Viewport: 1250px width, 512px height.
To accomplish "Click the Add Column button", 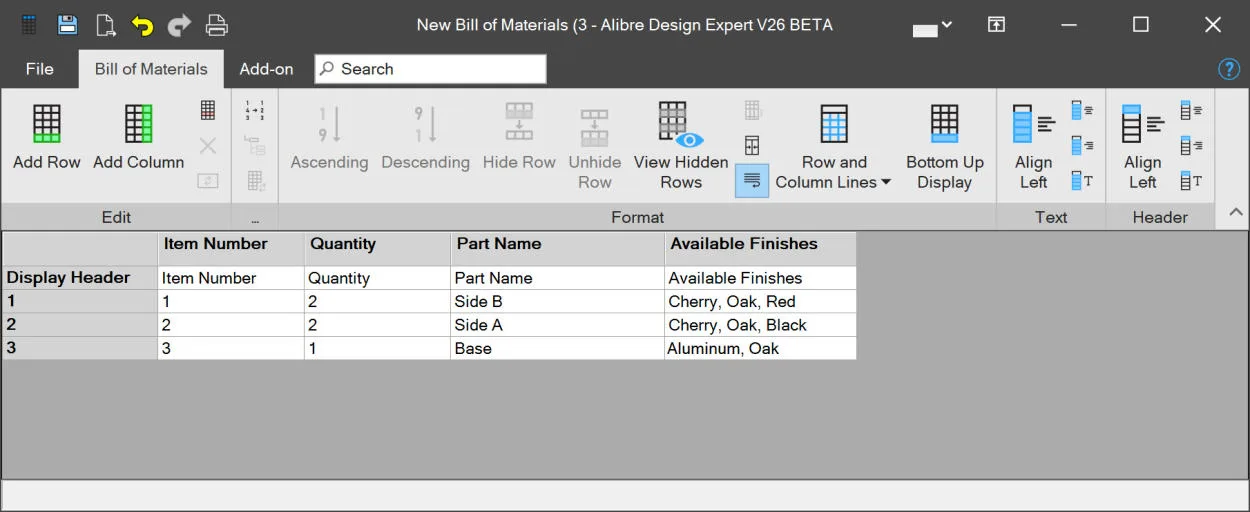I will tap(138, 138).
